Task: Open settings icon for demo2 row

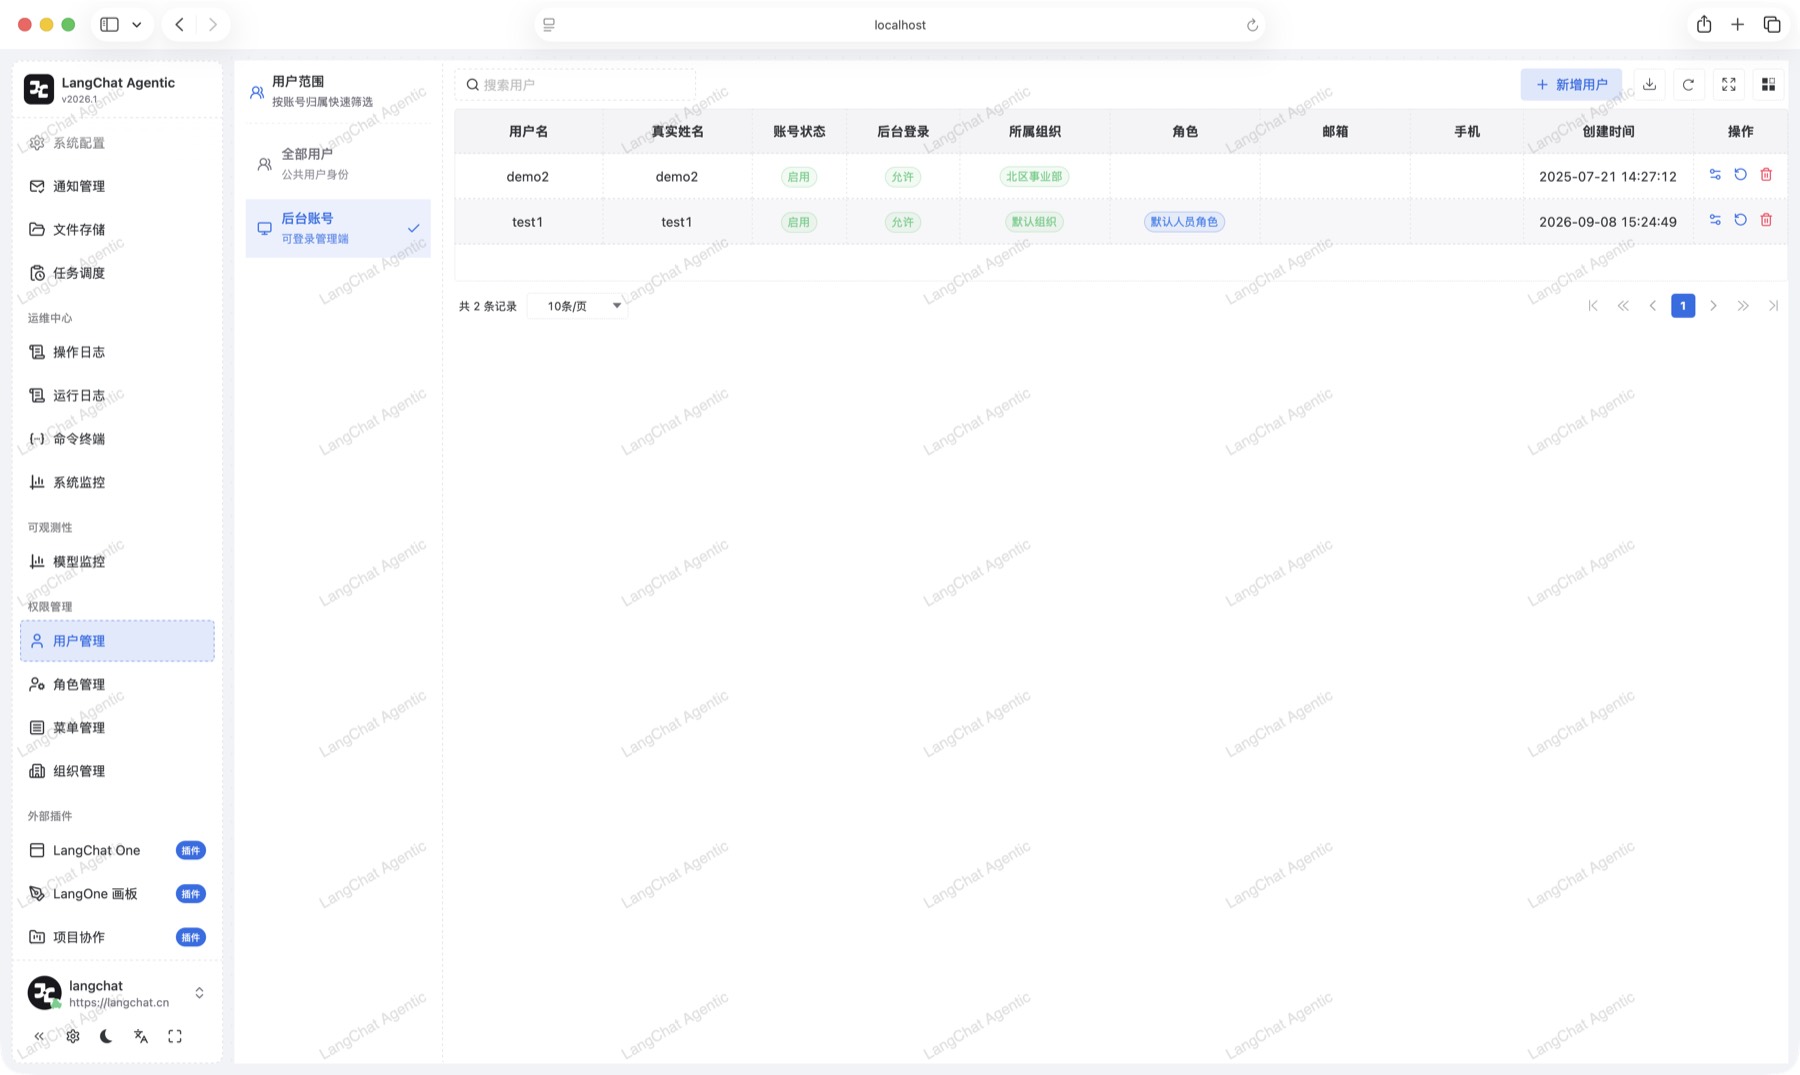Action: [1715, 175]
